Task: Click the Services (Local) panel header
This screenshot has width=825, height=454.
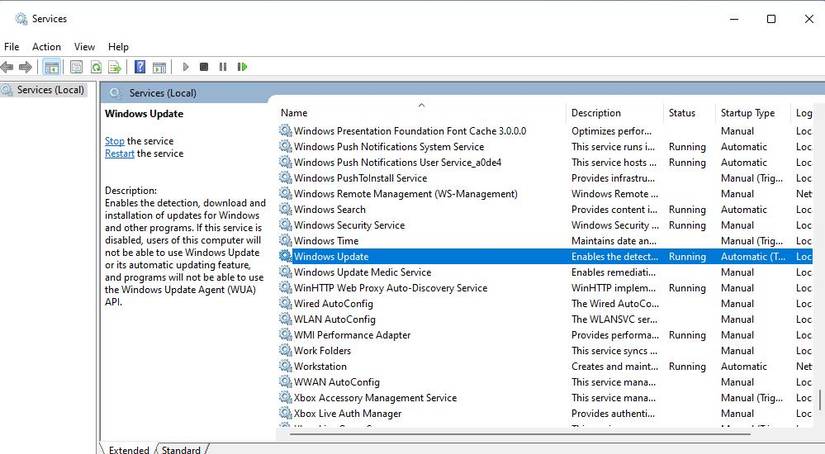Action: click(x=163, y=93)
